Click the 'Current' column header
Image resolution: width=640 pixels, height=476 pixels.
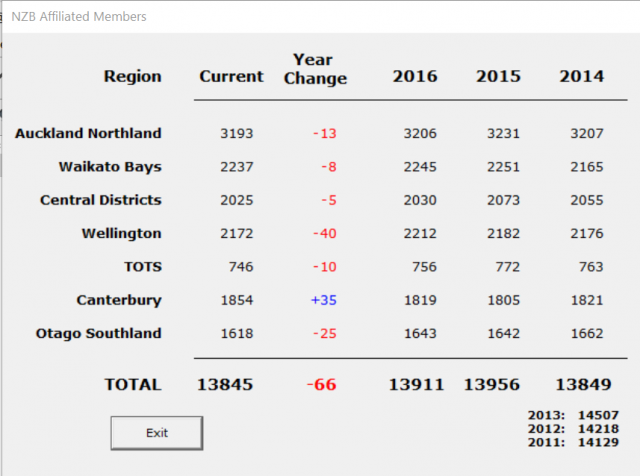coord(231,76)
